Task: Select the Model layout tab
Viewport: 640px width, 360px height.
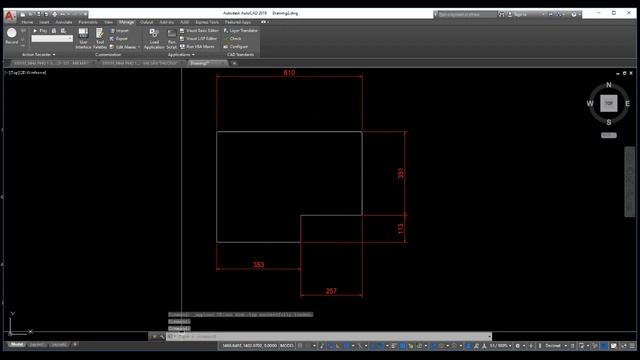Action: (16, 345)
